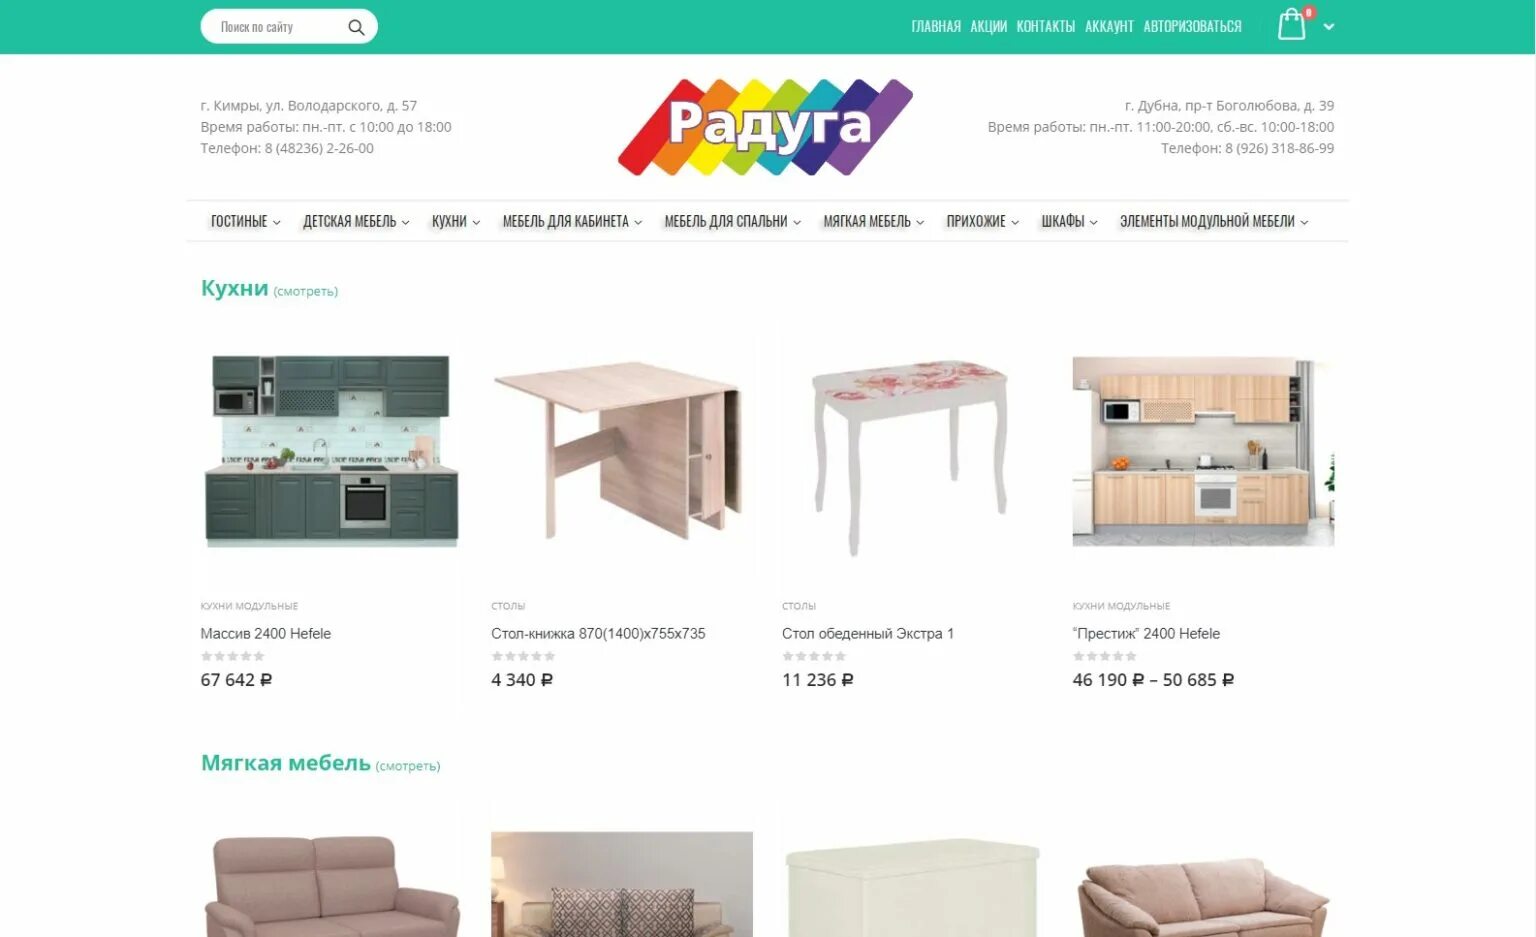Image resolution: width=1536 pixels, height=937 pixels.
Task: Open the shopping cart bag icon
Action: [x=1292, y=24]
